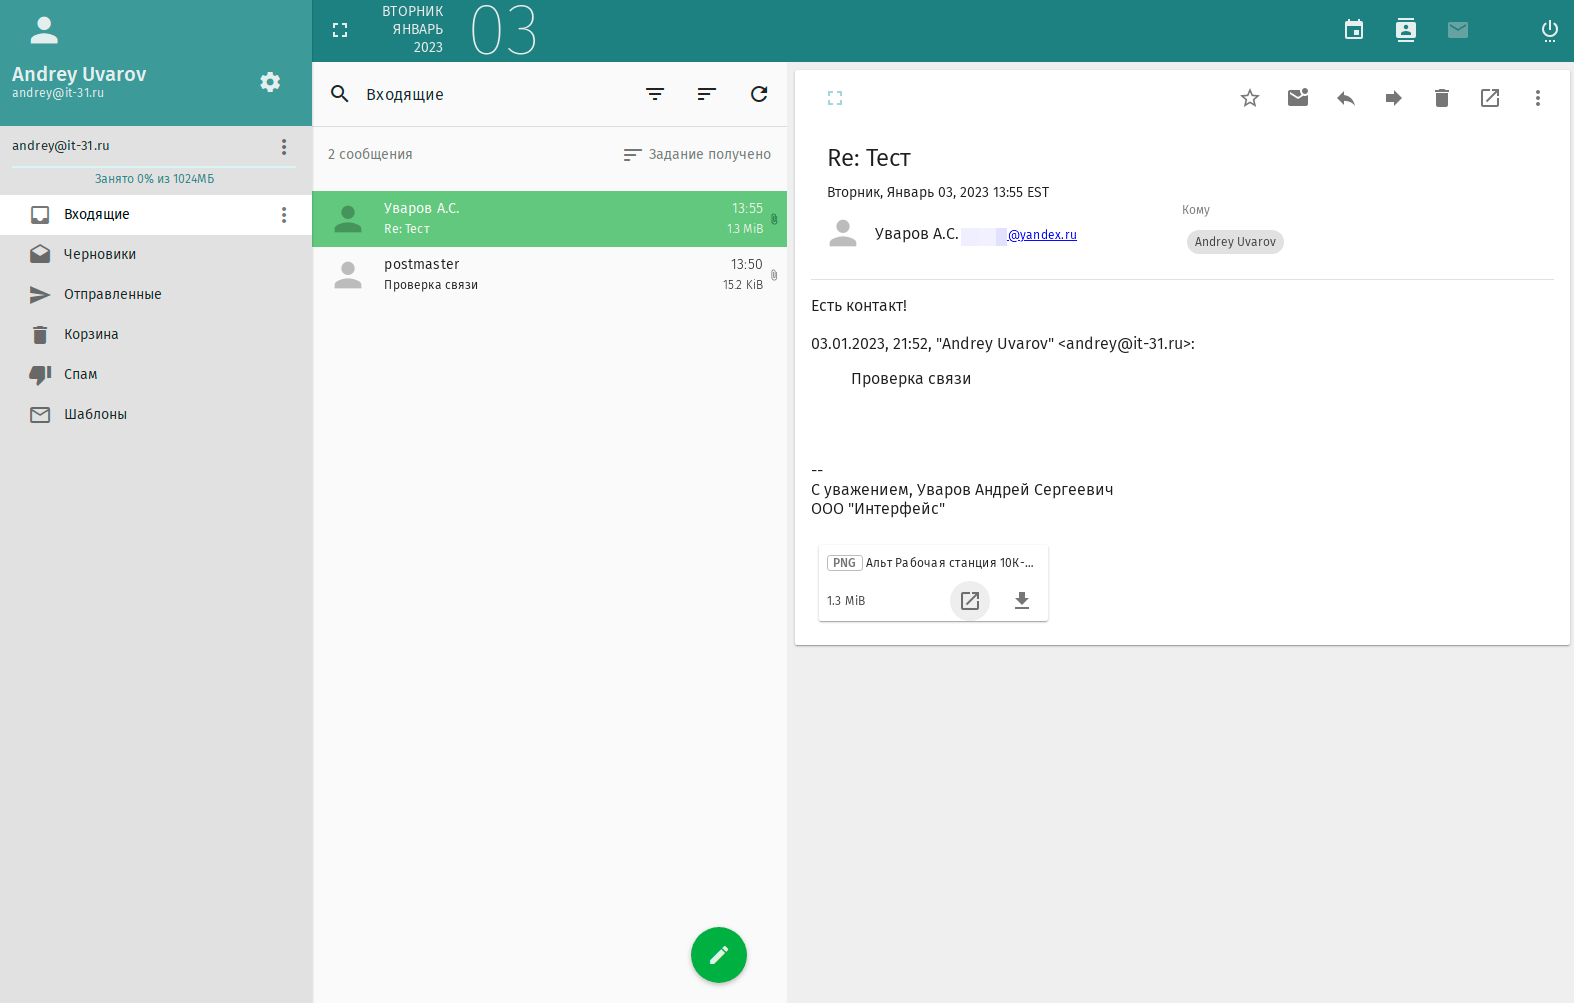Click the search magnifier icon
The image size is (1574, 1003).
point(340,94)
